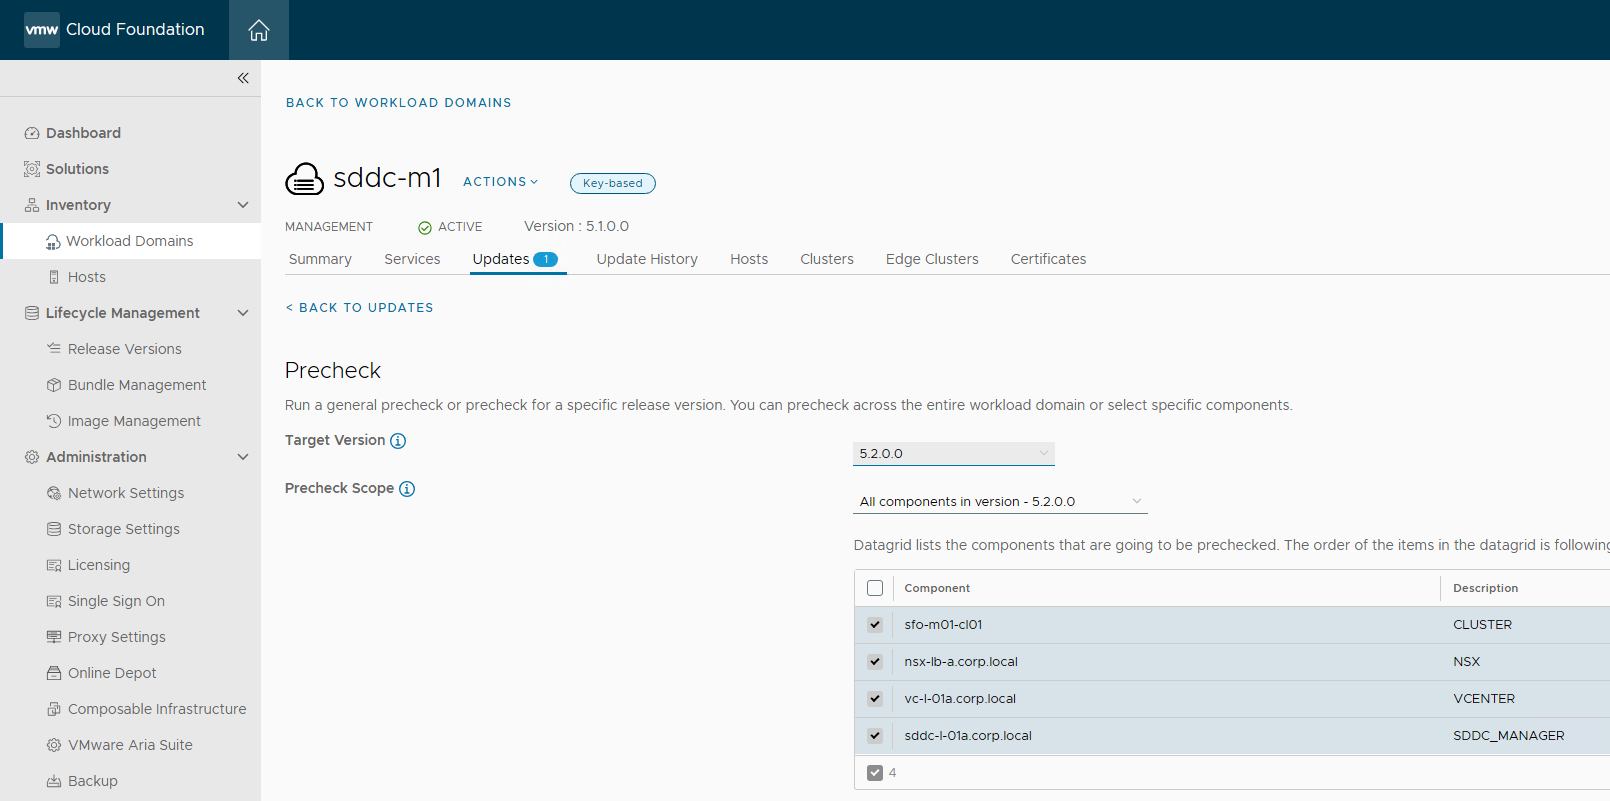
Task: Uncheck the vc-l-01a.corp.local checkbox
Action: (x=875, y=699)
